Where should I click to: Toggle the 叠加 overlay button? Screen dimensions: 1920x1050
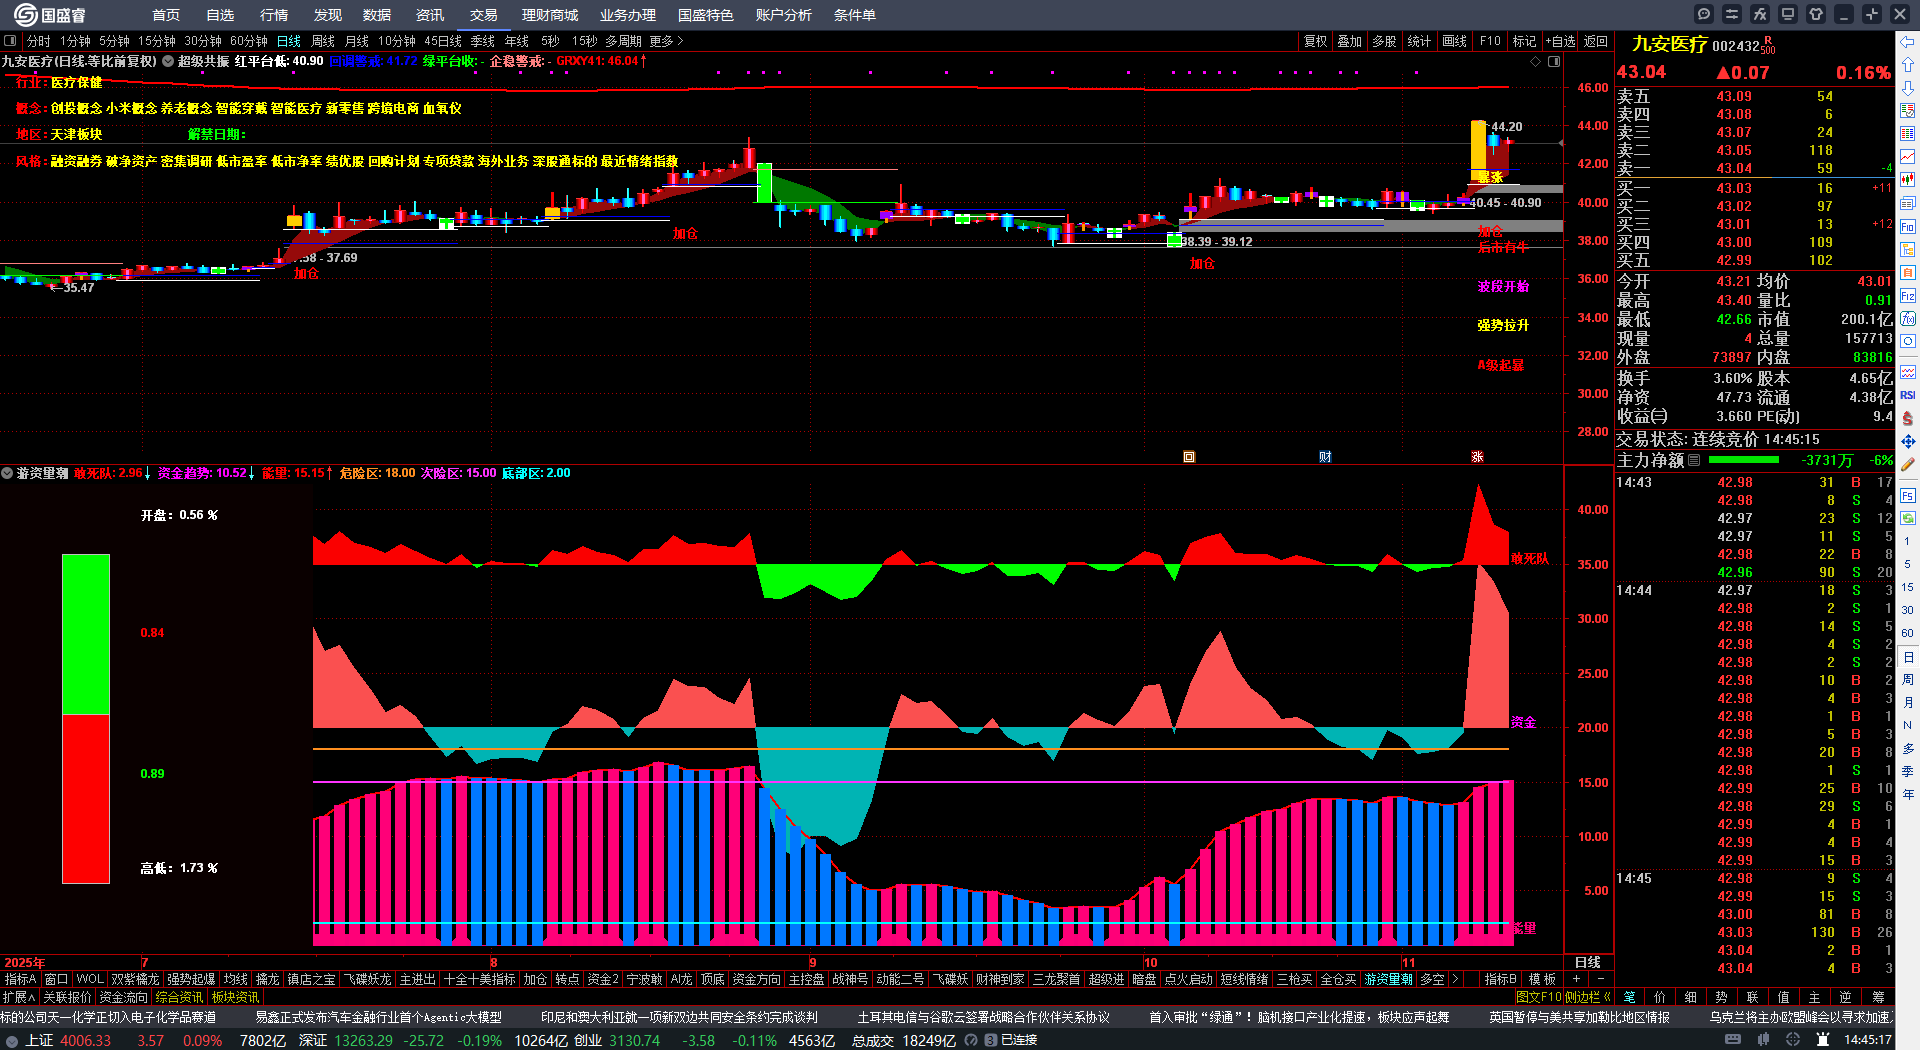coord(1350,41)
